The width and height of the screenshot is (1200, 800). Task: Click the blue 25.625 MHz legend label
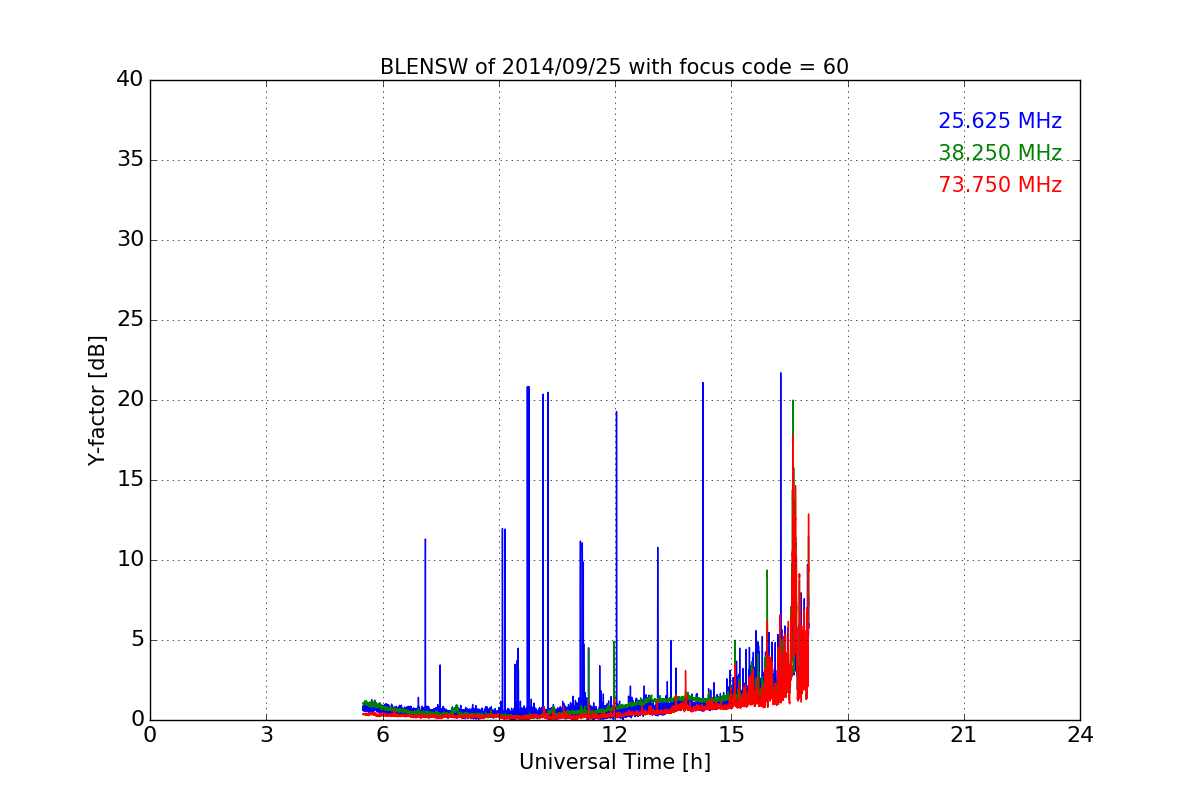[1000, 121]
